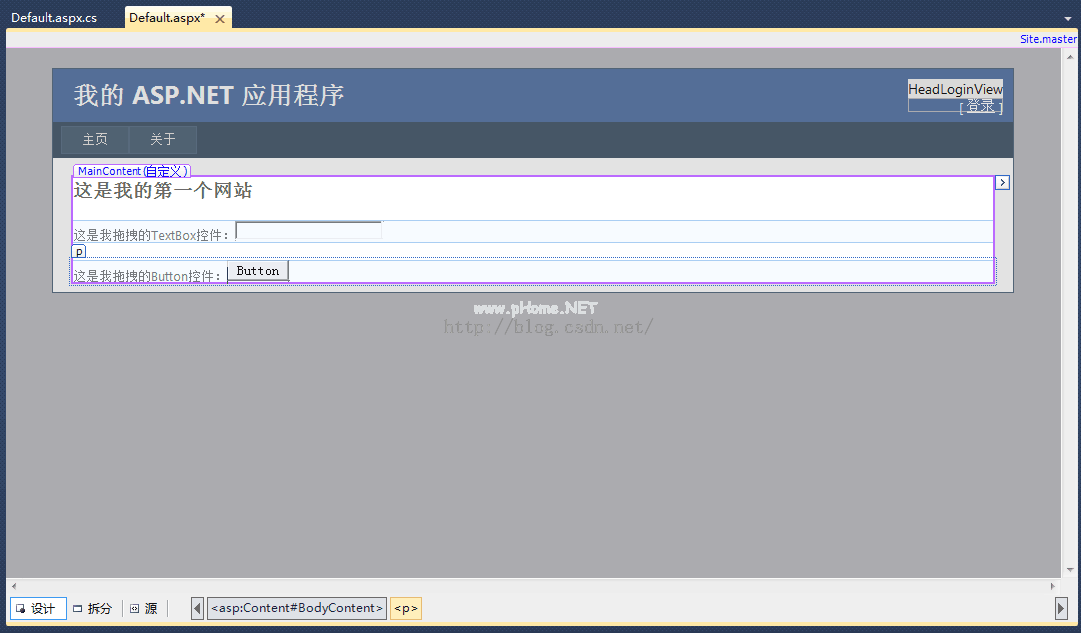Open the Site.master link
Image resolution: width=1081 pixels, height=633 pixels.
click(x=1048, y=39)
